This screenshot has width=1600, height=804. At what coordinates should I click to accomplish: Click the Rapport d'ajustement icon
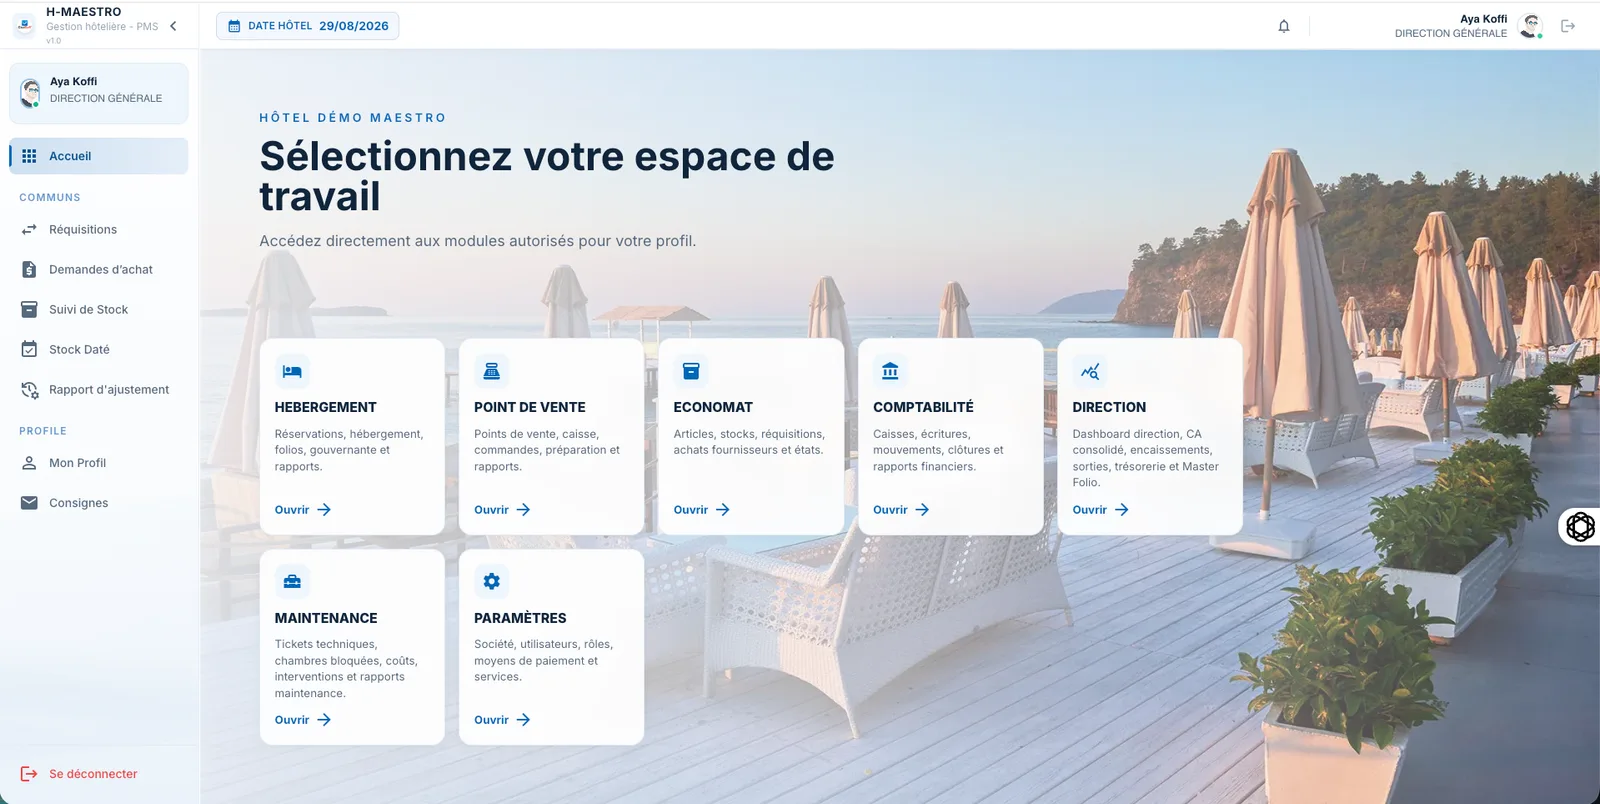pos(29,390)
